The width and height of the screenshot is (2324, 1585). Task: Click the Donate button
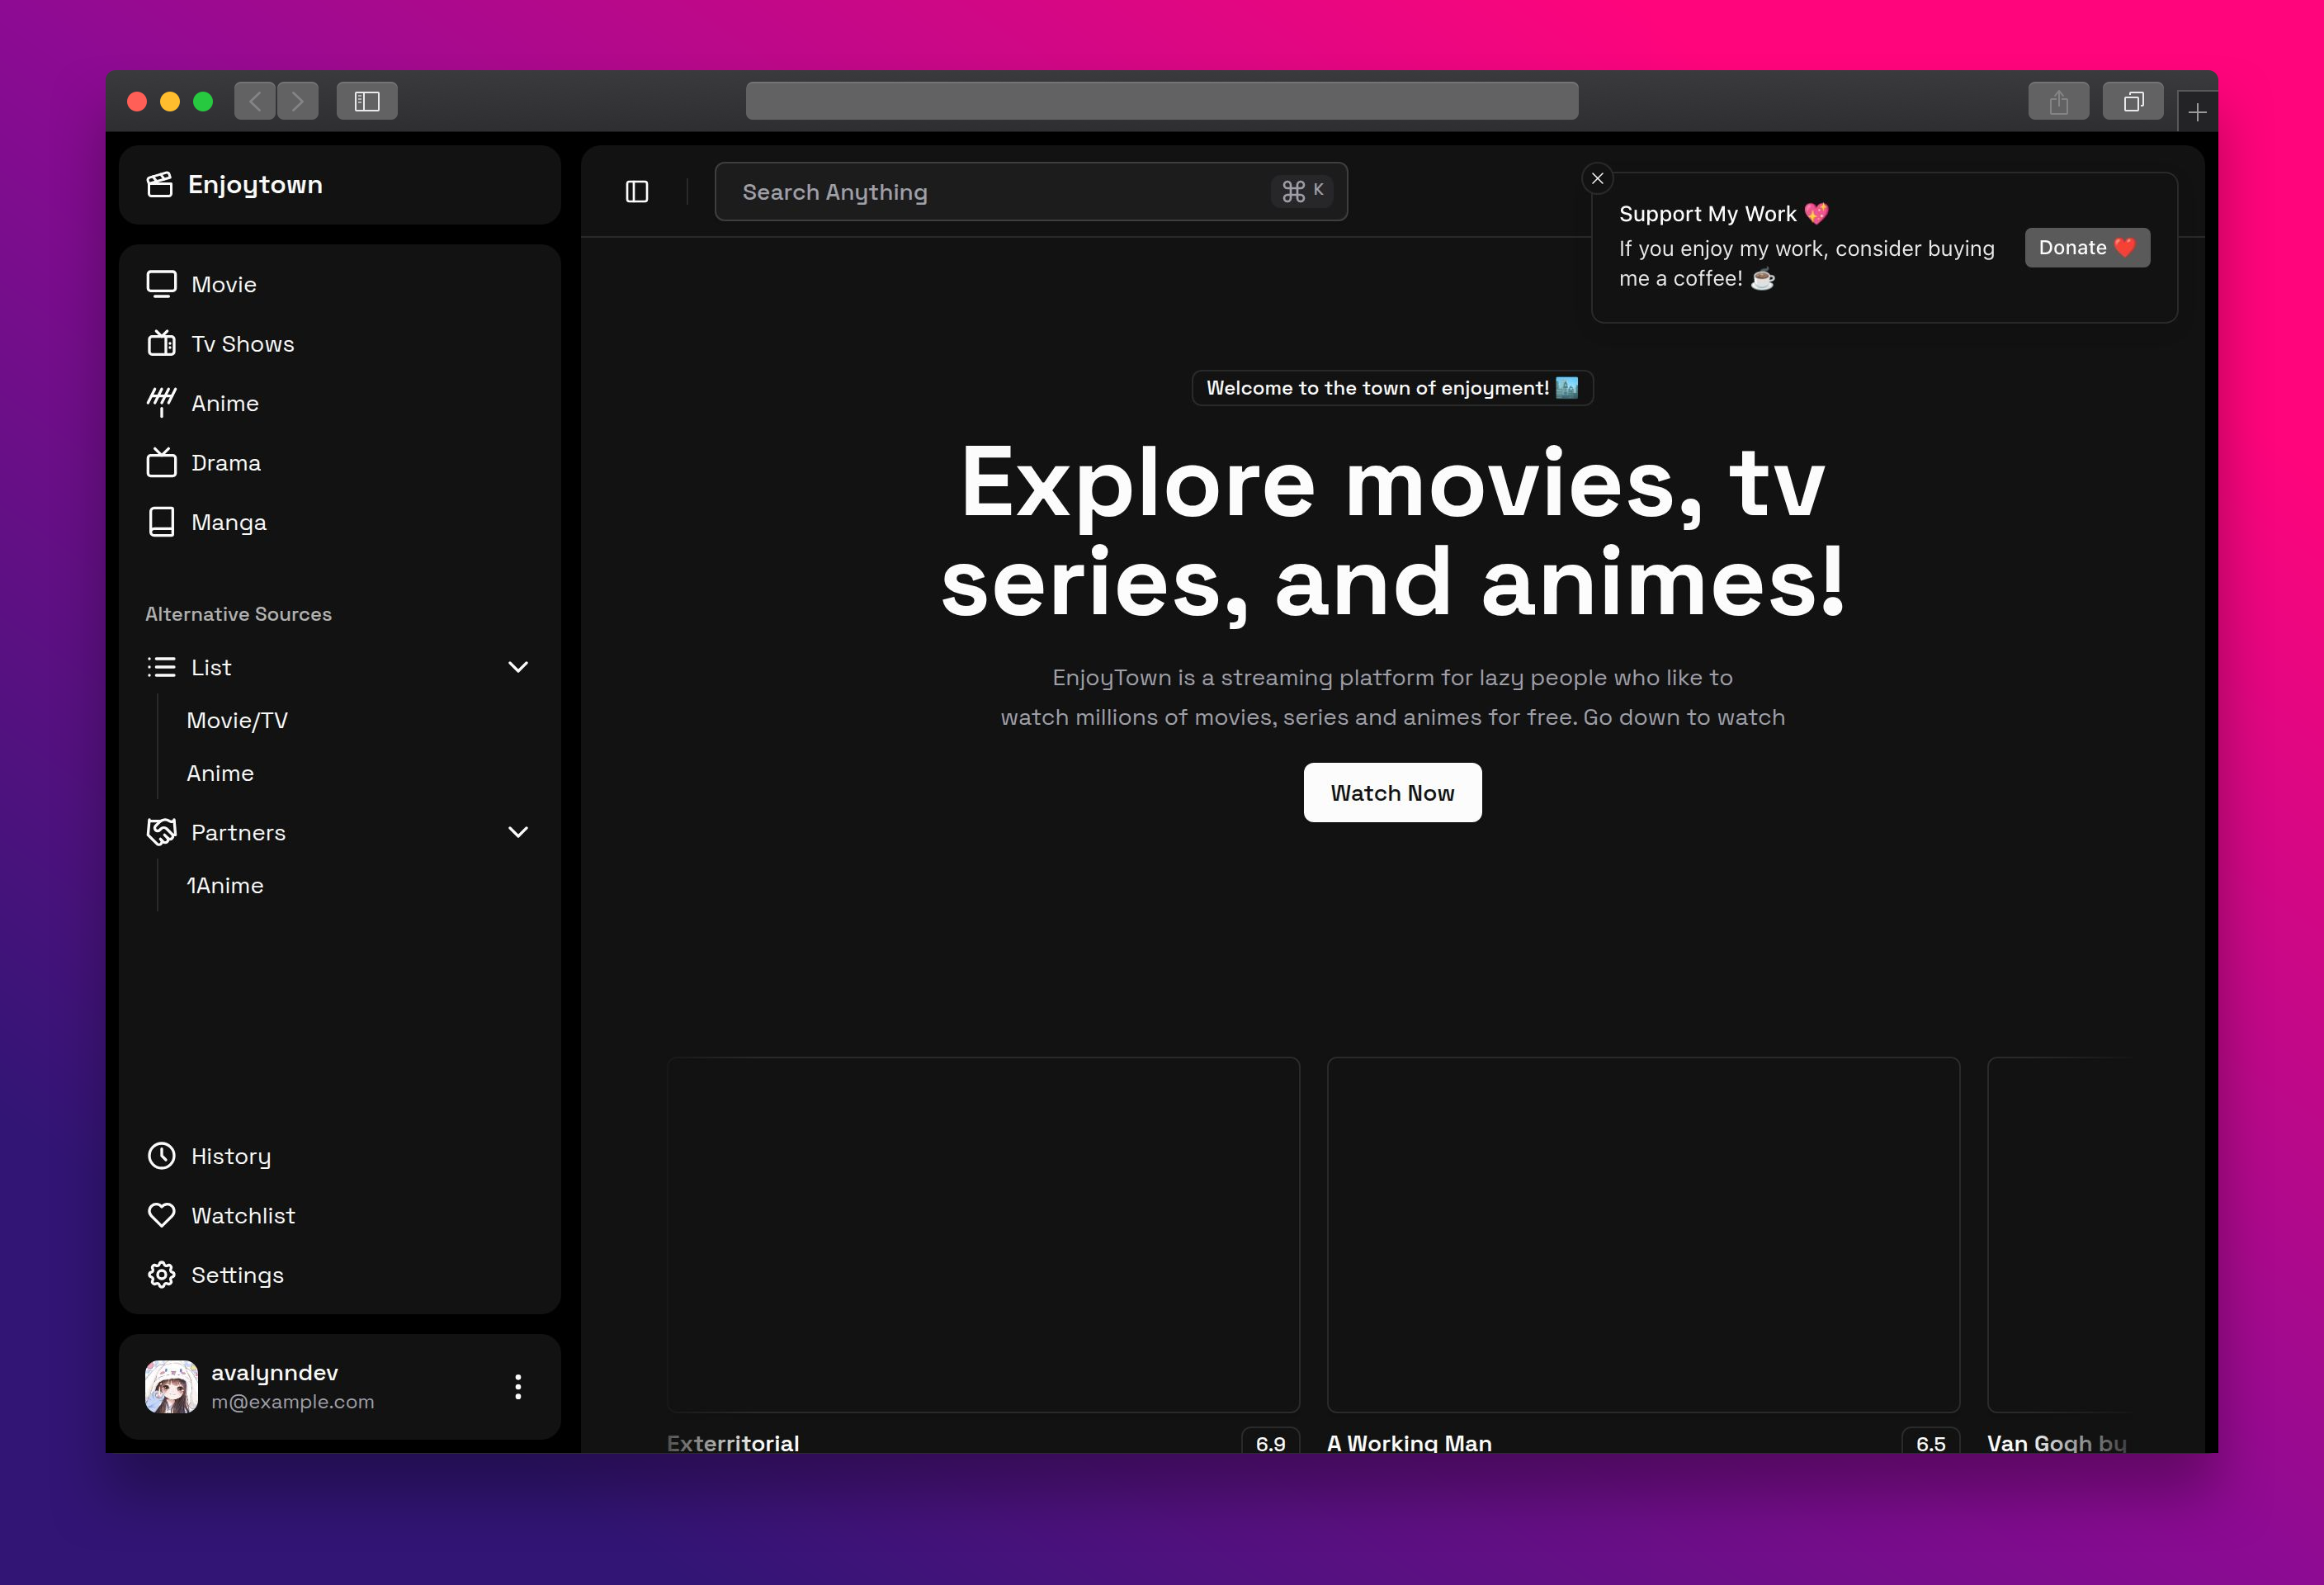coord(2087,248)
